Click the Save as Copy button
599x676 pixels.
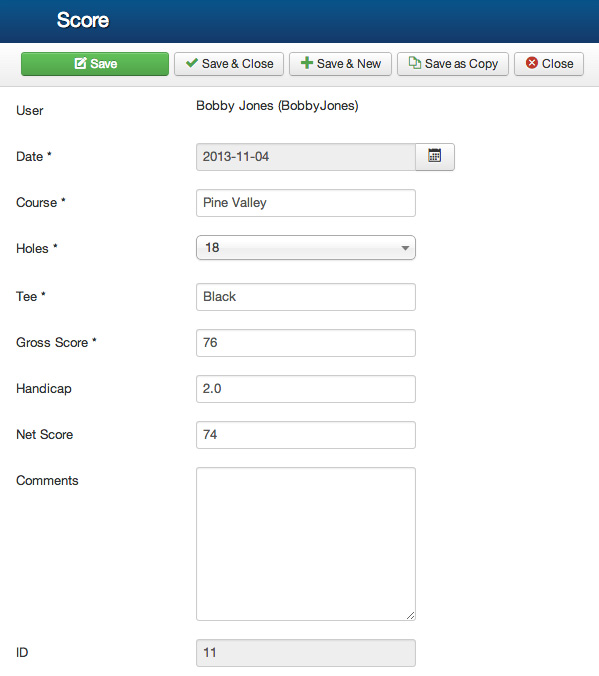coord(453,64)
